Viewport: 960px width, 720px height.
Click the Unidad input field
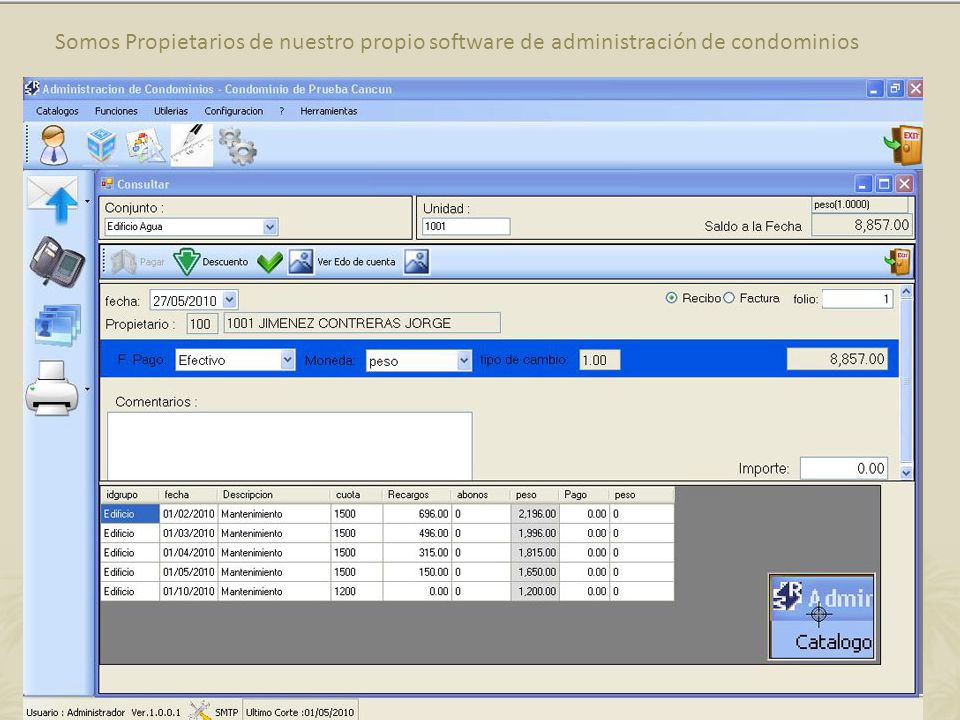(x=465, y=227)
